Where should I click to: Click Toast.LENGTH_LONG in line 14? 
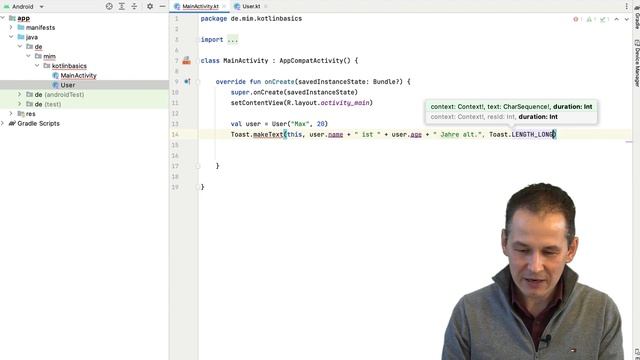point(521,134)
